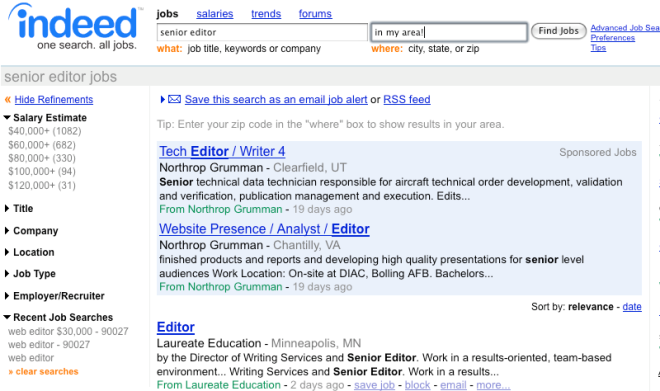This screenshot has height=391, width=660.
Task: Open the trends tab
Action: point(266,13)
